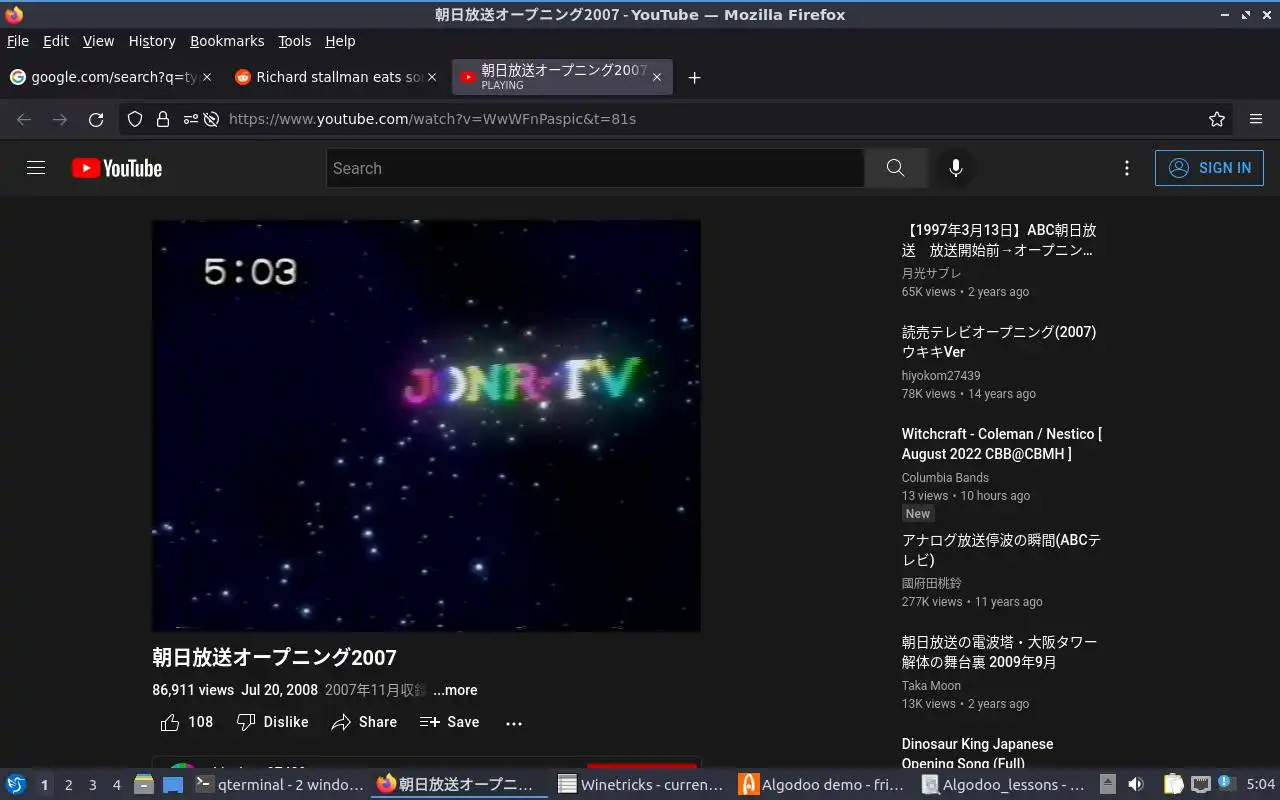Click show desktop icon in taskbar
The image size is (1280, 800).
click(x=173, y=785)
